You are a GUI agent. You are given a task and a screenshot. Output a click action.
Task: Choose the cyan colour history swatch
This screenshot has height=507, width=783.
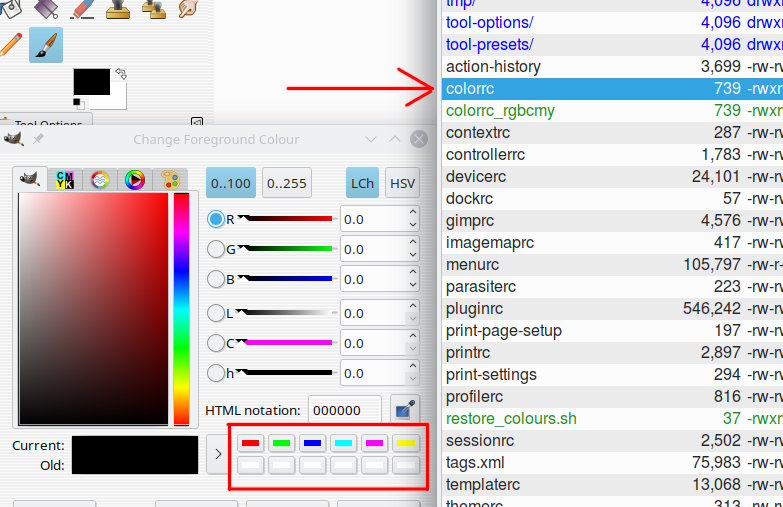click(x=344, y=443)
